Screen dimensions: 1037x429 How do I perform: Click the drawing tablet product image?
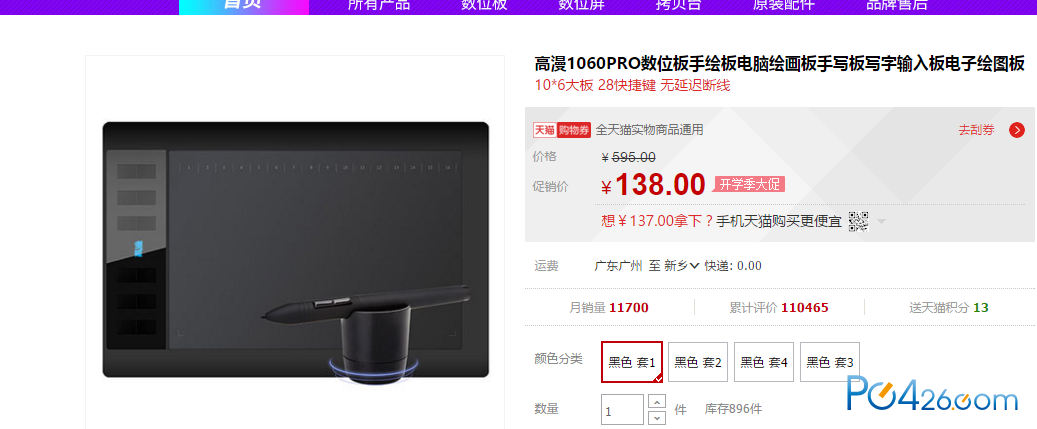[295, 251]
